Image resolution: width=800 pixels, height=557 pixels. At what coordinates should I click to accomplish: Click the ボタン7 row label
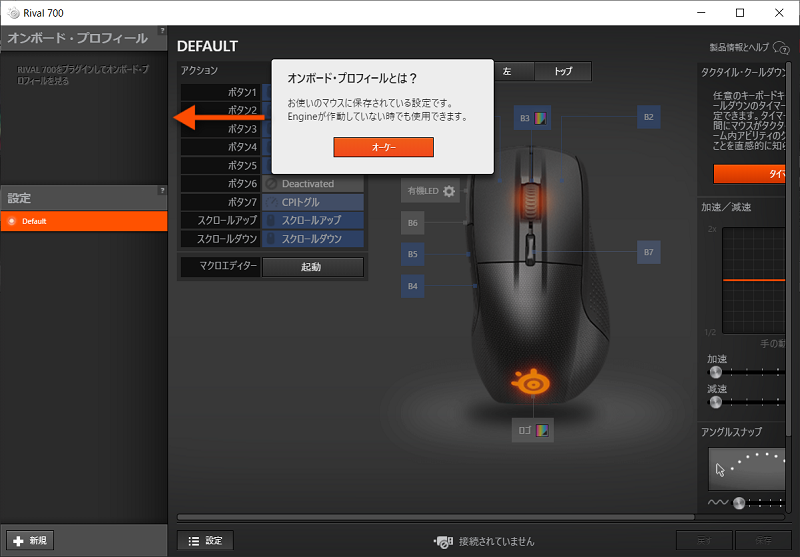pyautogui.click(x=220, y=202)
